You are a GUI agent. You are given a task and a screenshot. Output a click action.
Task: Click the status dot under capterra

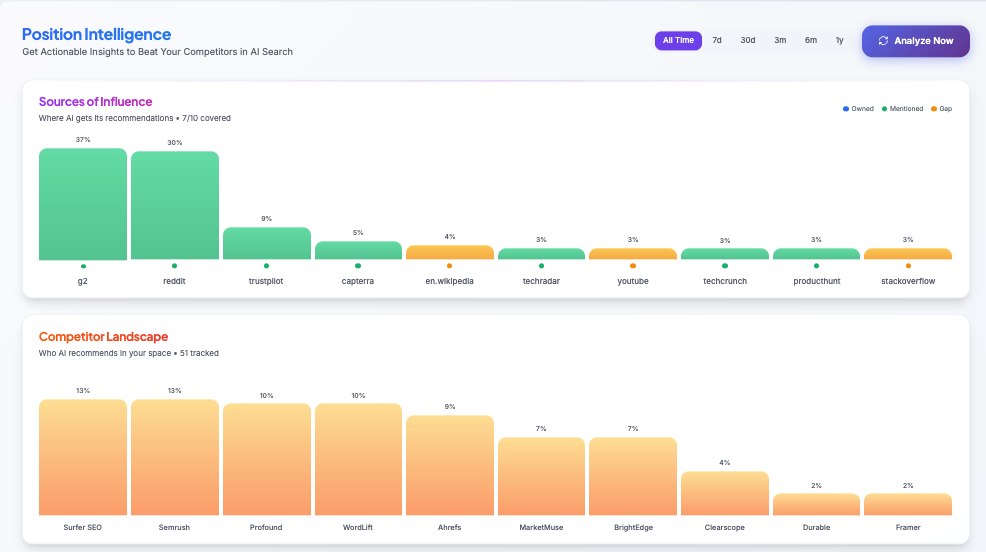(x=358, y=266)
